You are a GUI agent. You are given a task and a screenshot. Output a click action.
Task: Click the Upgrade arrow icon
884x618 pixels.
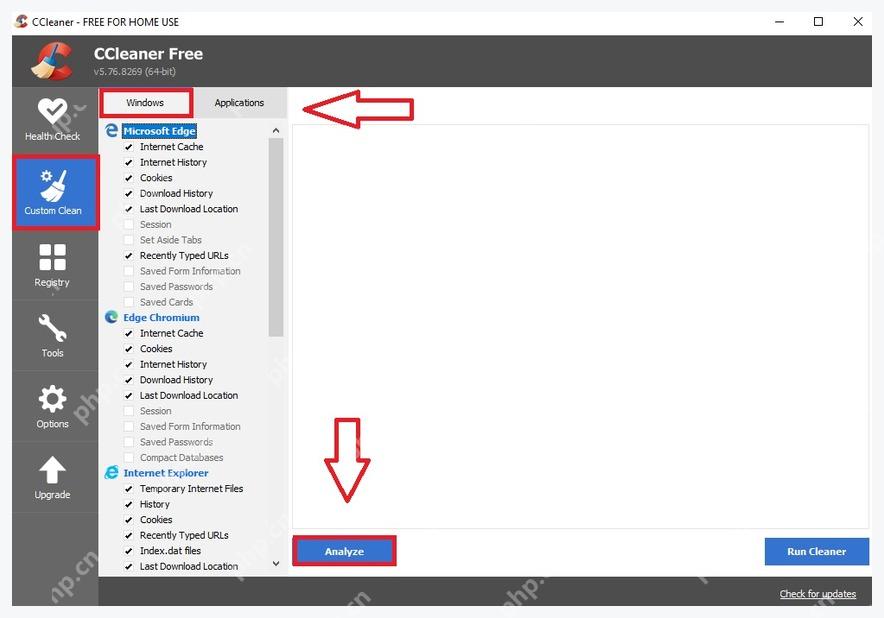52,470
